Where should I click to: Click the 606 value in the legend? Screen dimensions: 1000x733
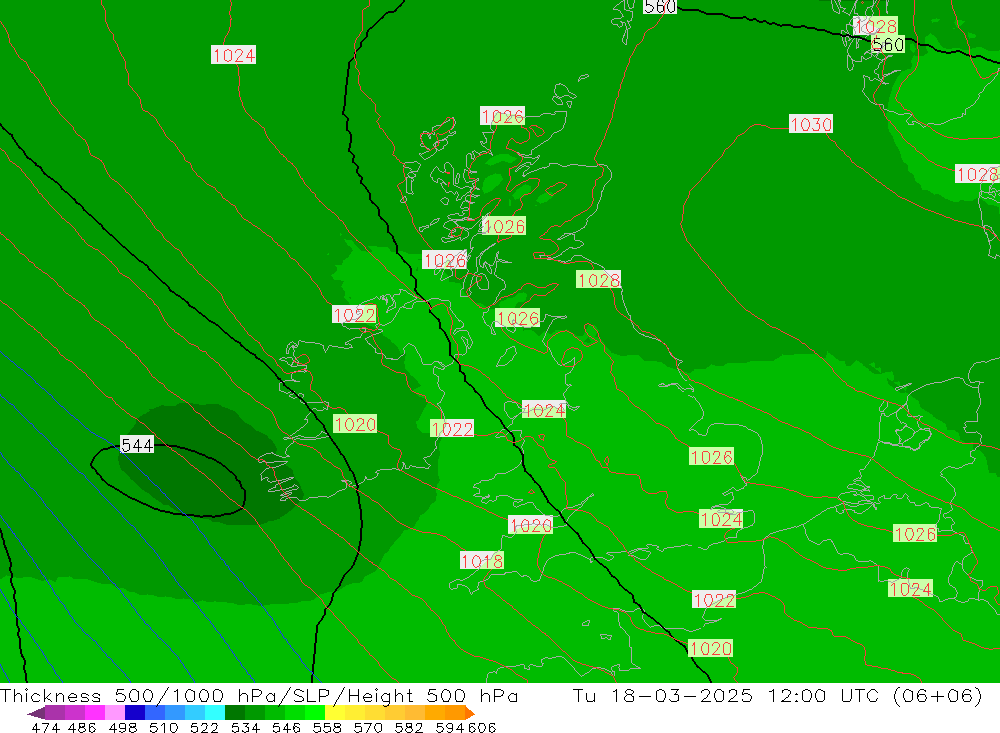481,727
